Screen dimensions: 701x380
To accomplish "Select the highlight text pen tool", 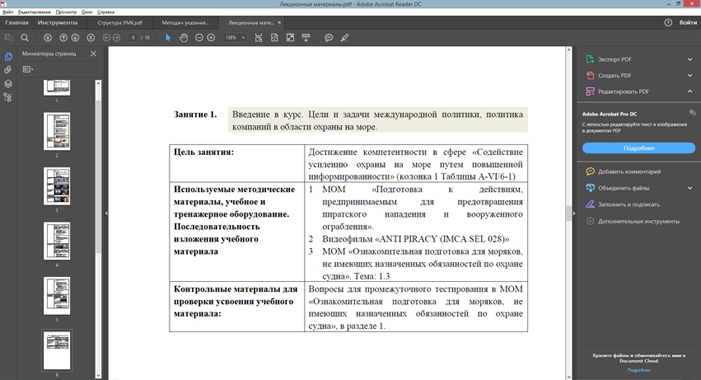I will pyautogui.click(x=344, y=38).
